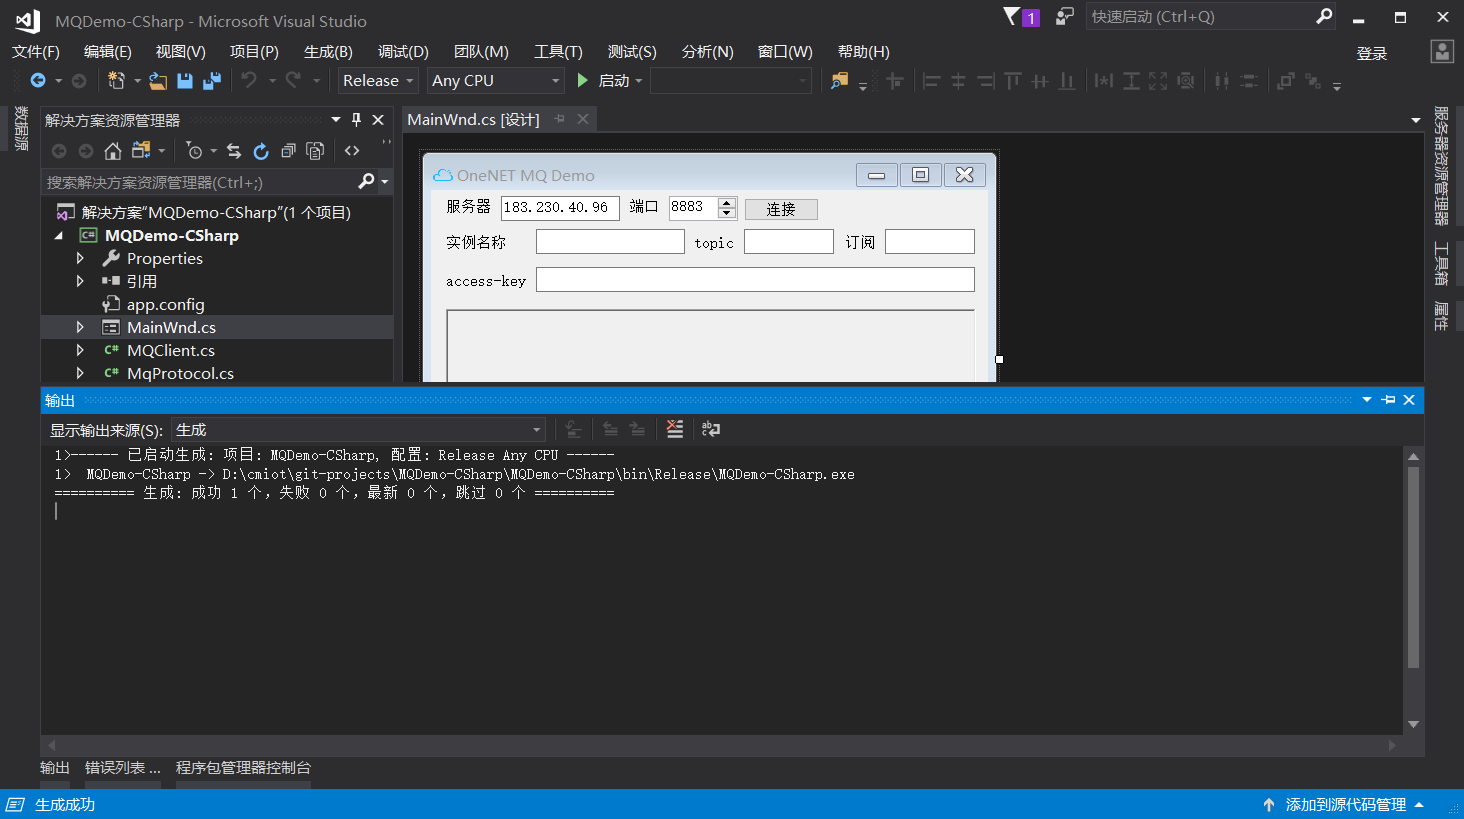Viewport: 1464px width, 819px height.
Task: Open the Output panel window position dropdown
Action: (1367, 400)
